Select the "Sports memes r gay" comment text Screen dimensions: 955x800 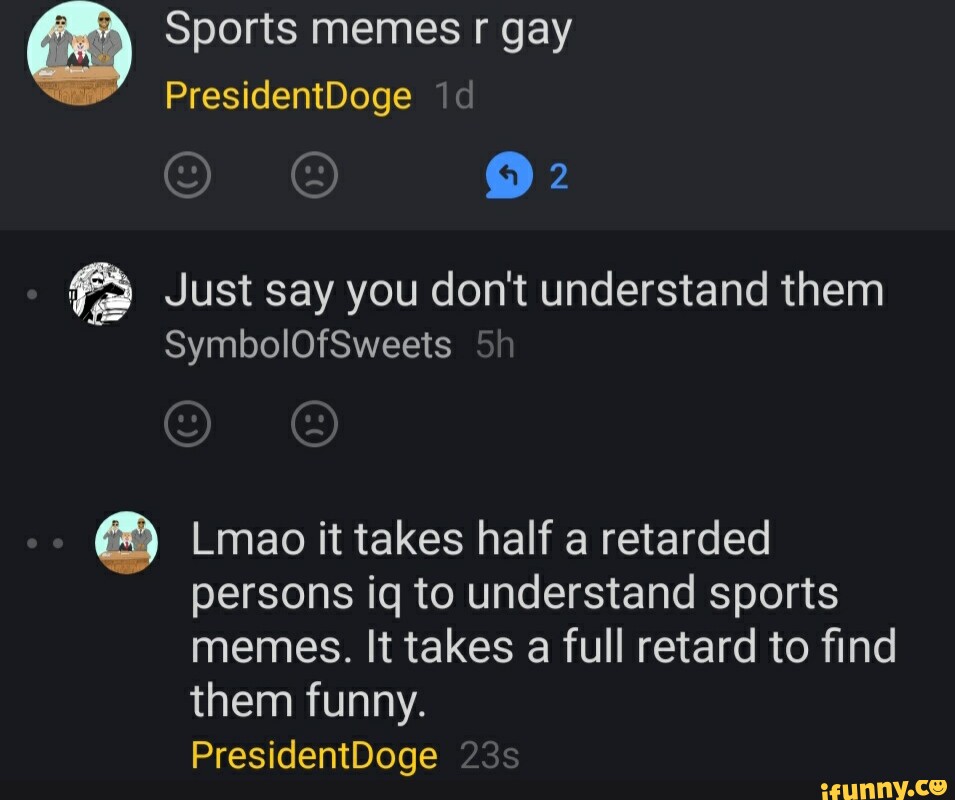coord(368,30)
